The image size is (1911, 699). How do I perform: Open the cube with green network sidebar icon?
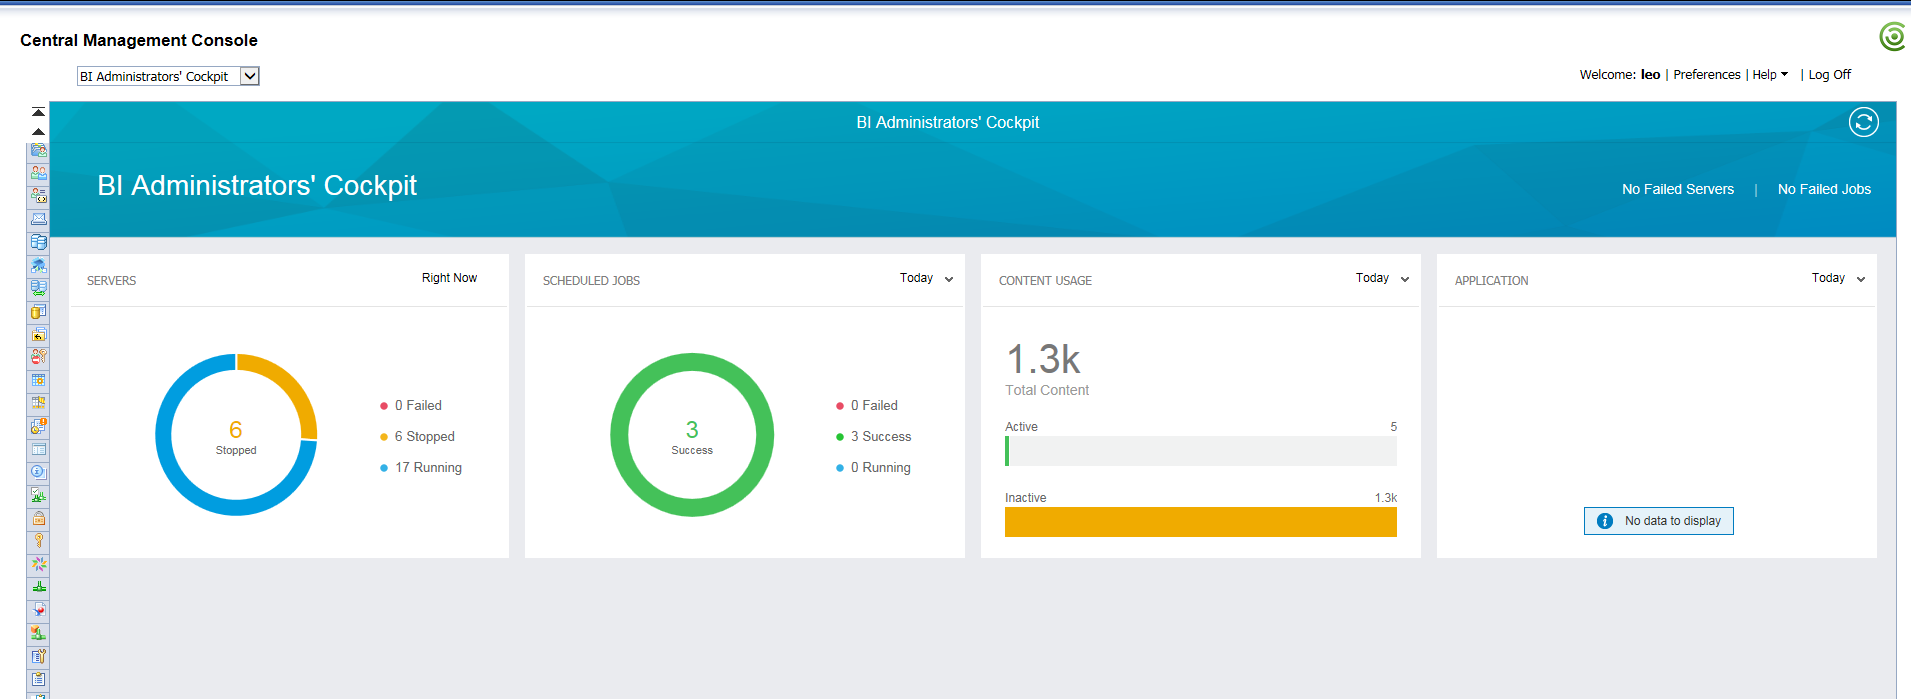click(x=38, y=633)
